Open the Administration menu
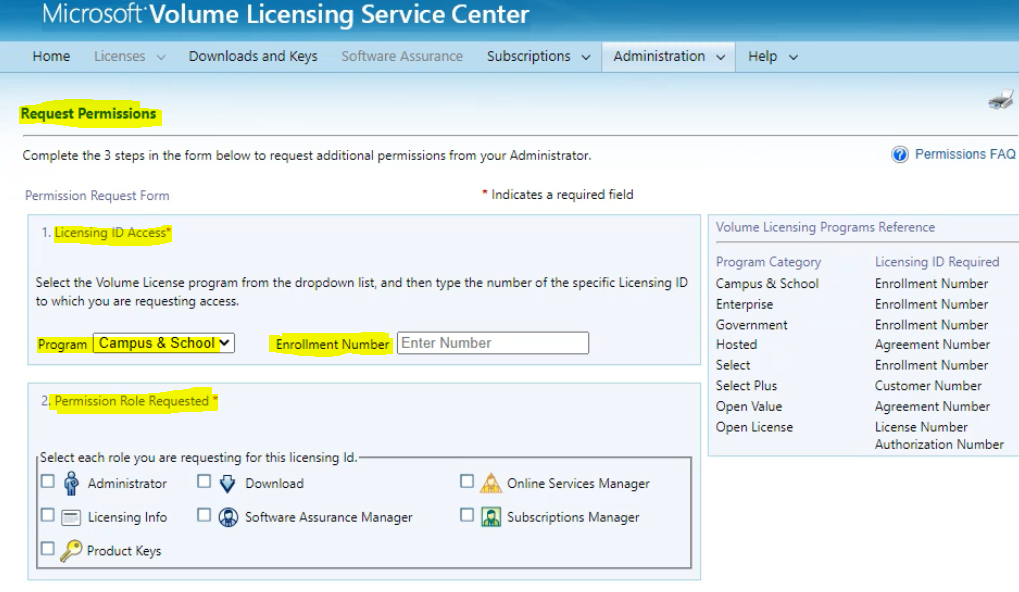The image size is (1019, 592). (659, 57)
